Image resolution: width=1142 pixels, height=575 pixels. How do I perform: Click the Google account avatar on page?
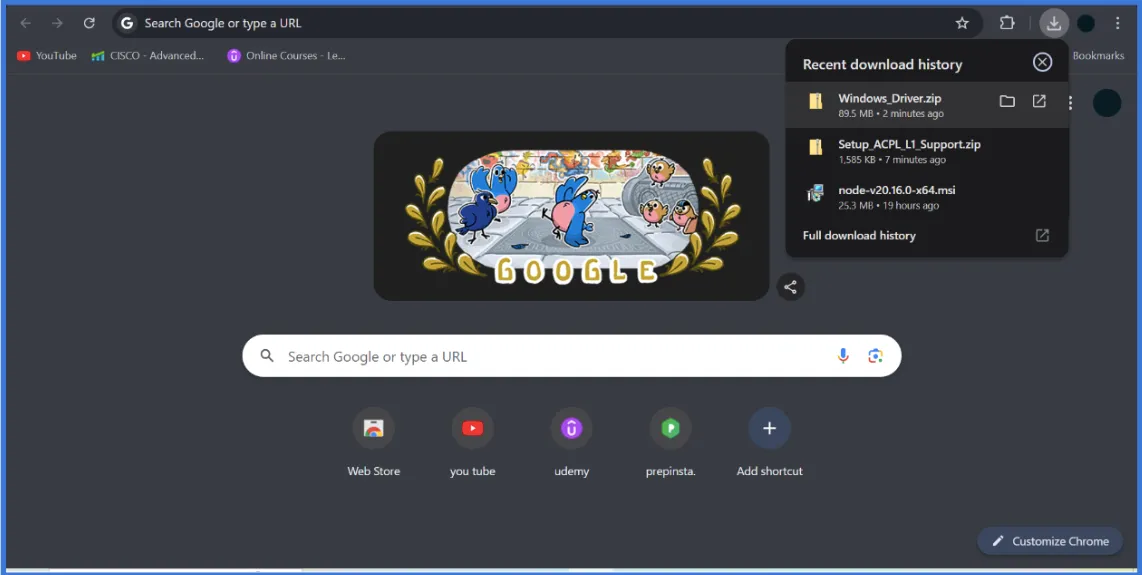pyautogui.click(x=1107, y=103)
